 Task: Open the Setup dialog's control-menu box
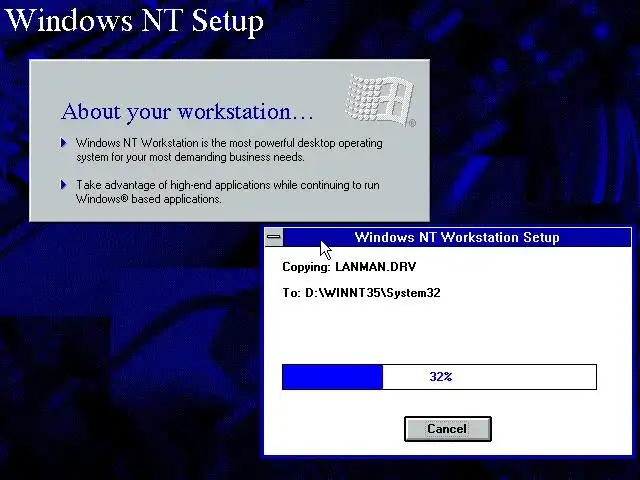pos(274,237)
